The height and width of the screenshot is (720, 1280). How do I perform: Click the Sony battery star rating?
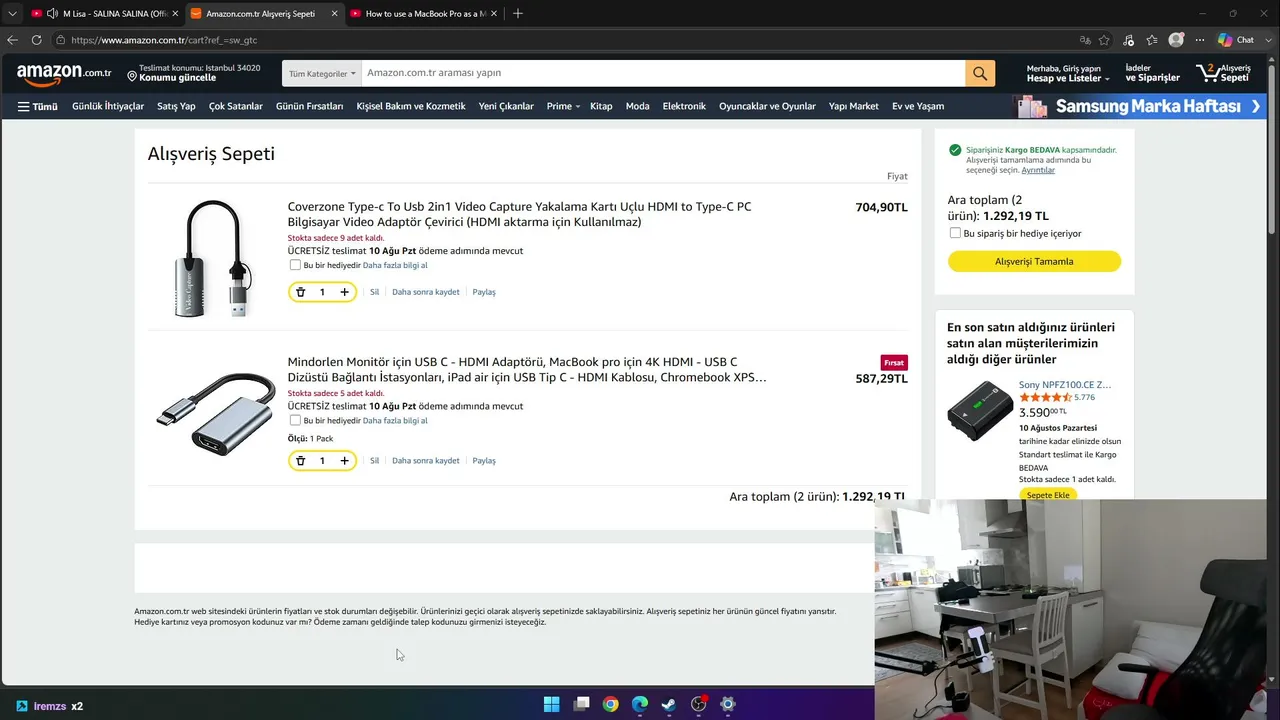coord(1045,397)
